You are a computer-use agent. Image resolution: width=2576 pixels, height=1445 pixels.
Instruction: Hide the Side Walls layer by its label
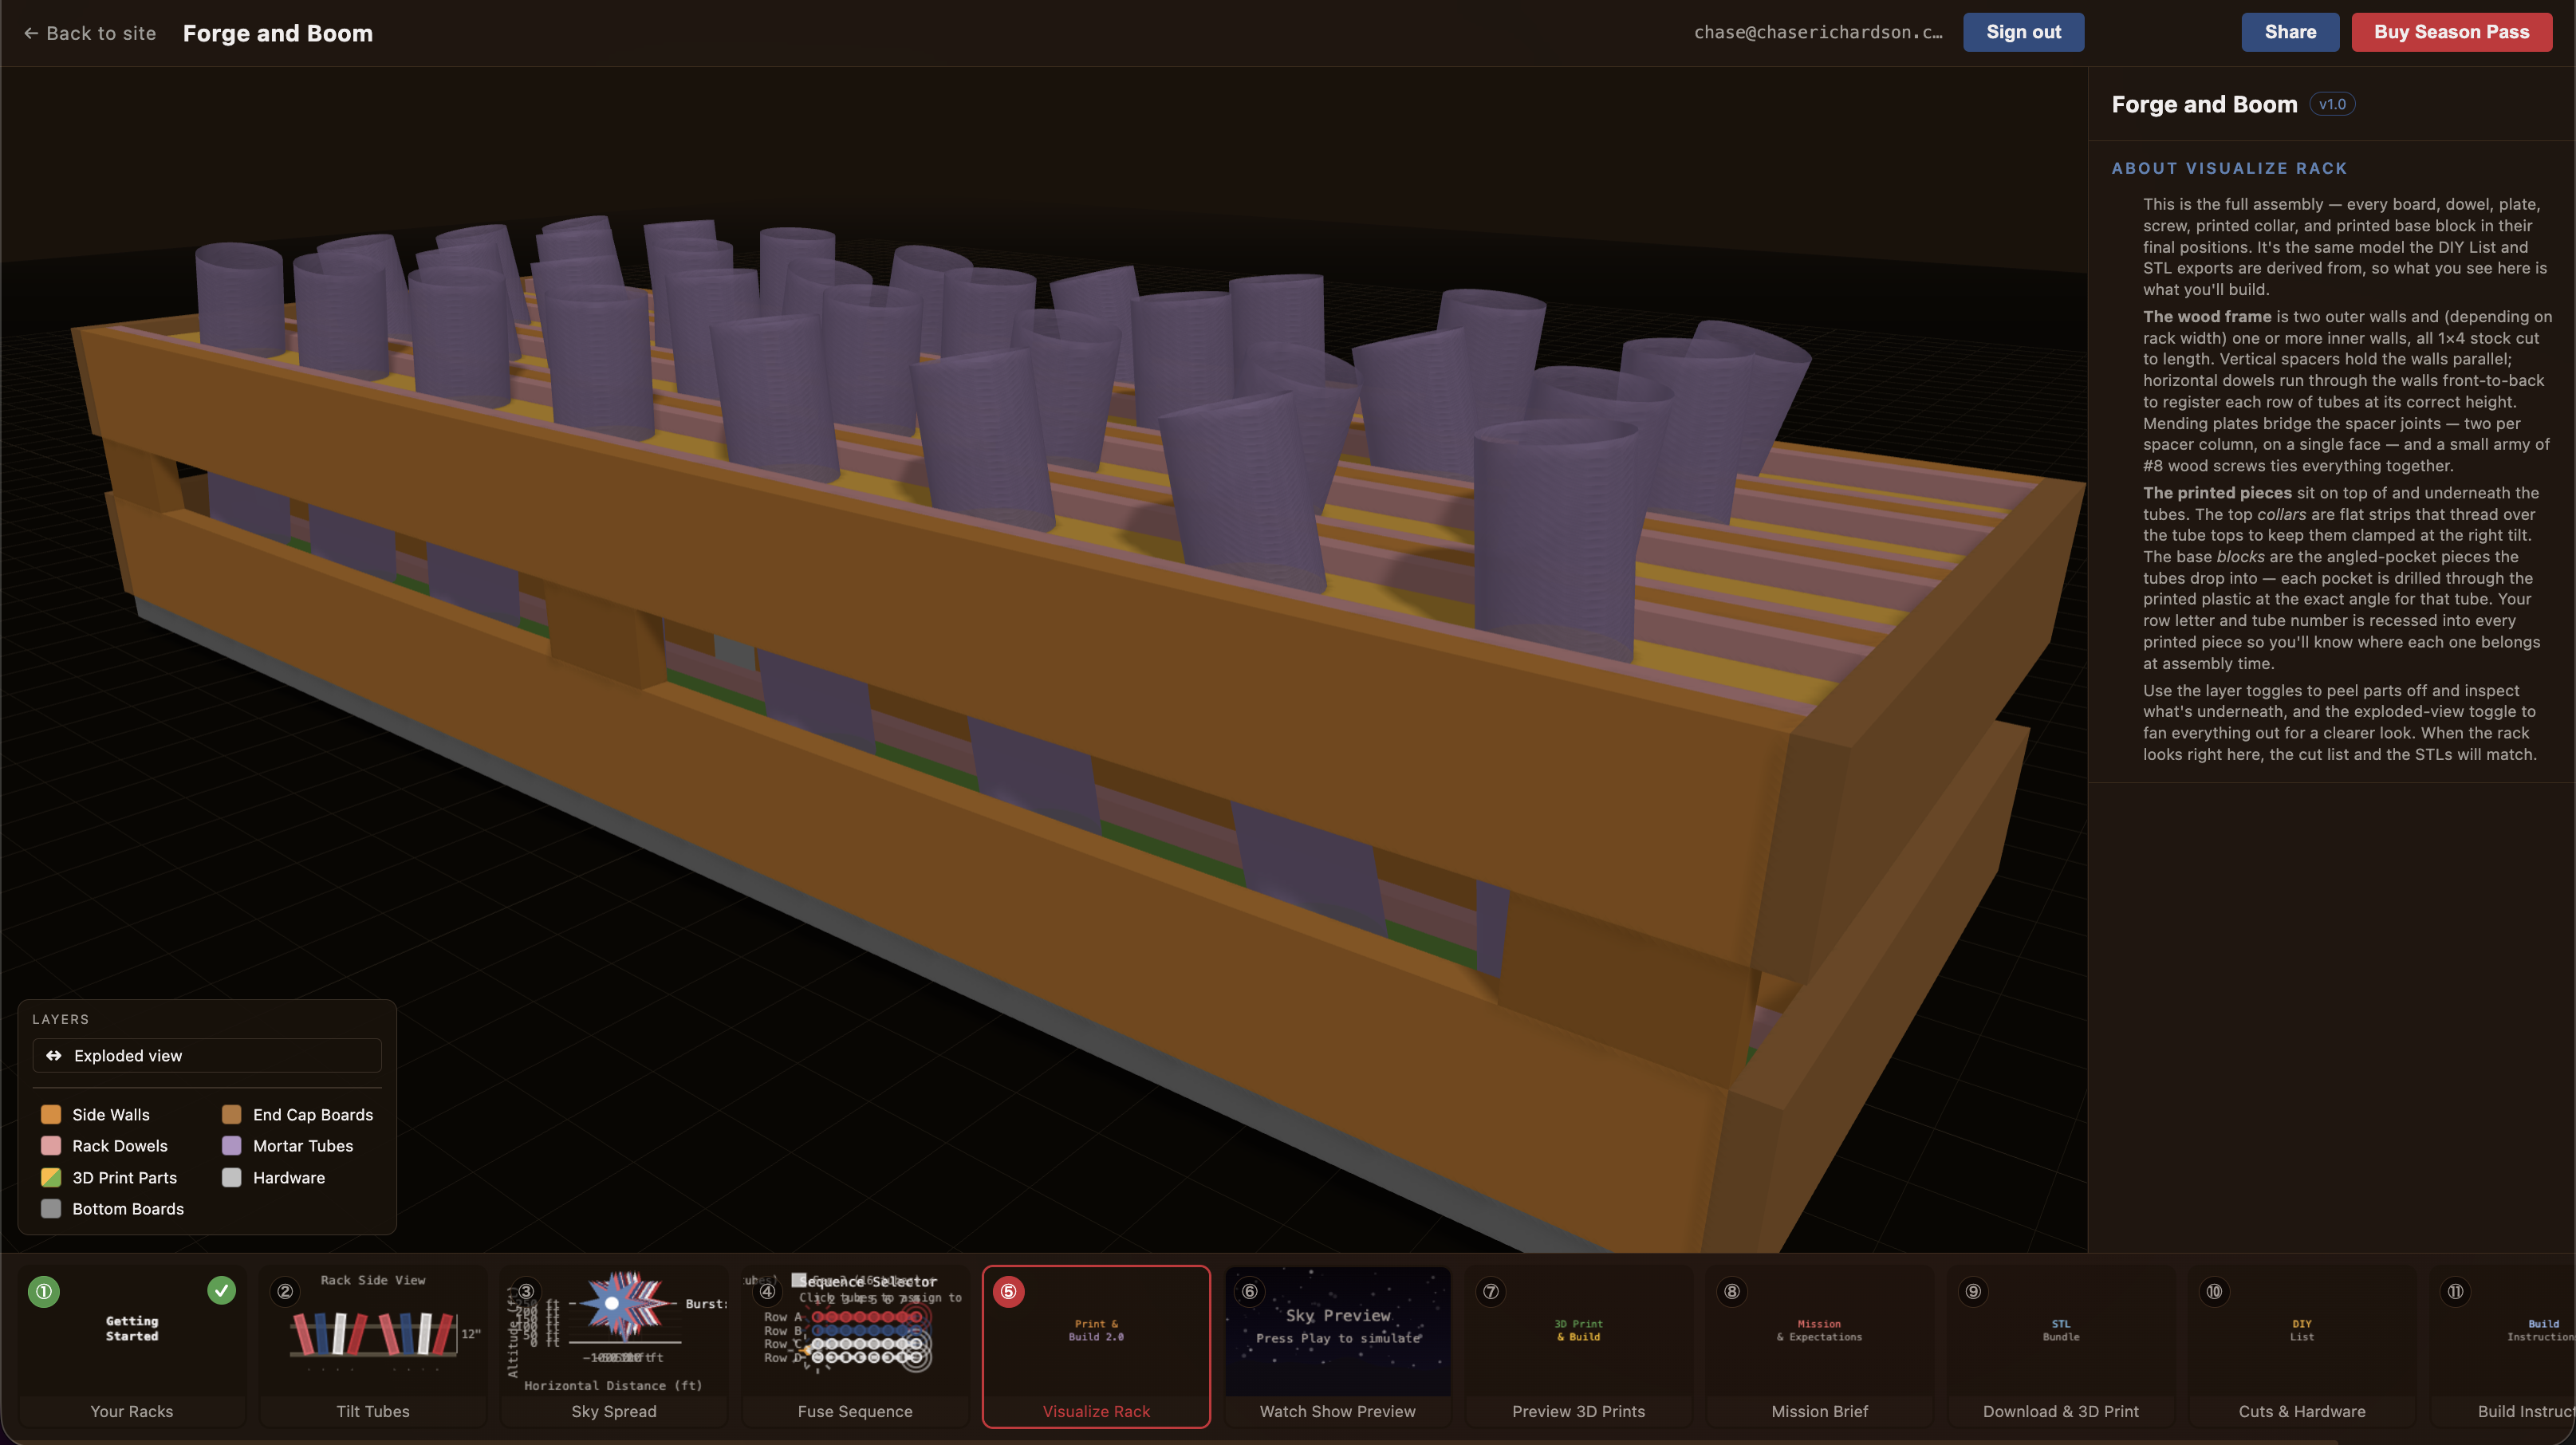(x=111, y=1114)
